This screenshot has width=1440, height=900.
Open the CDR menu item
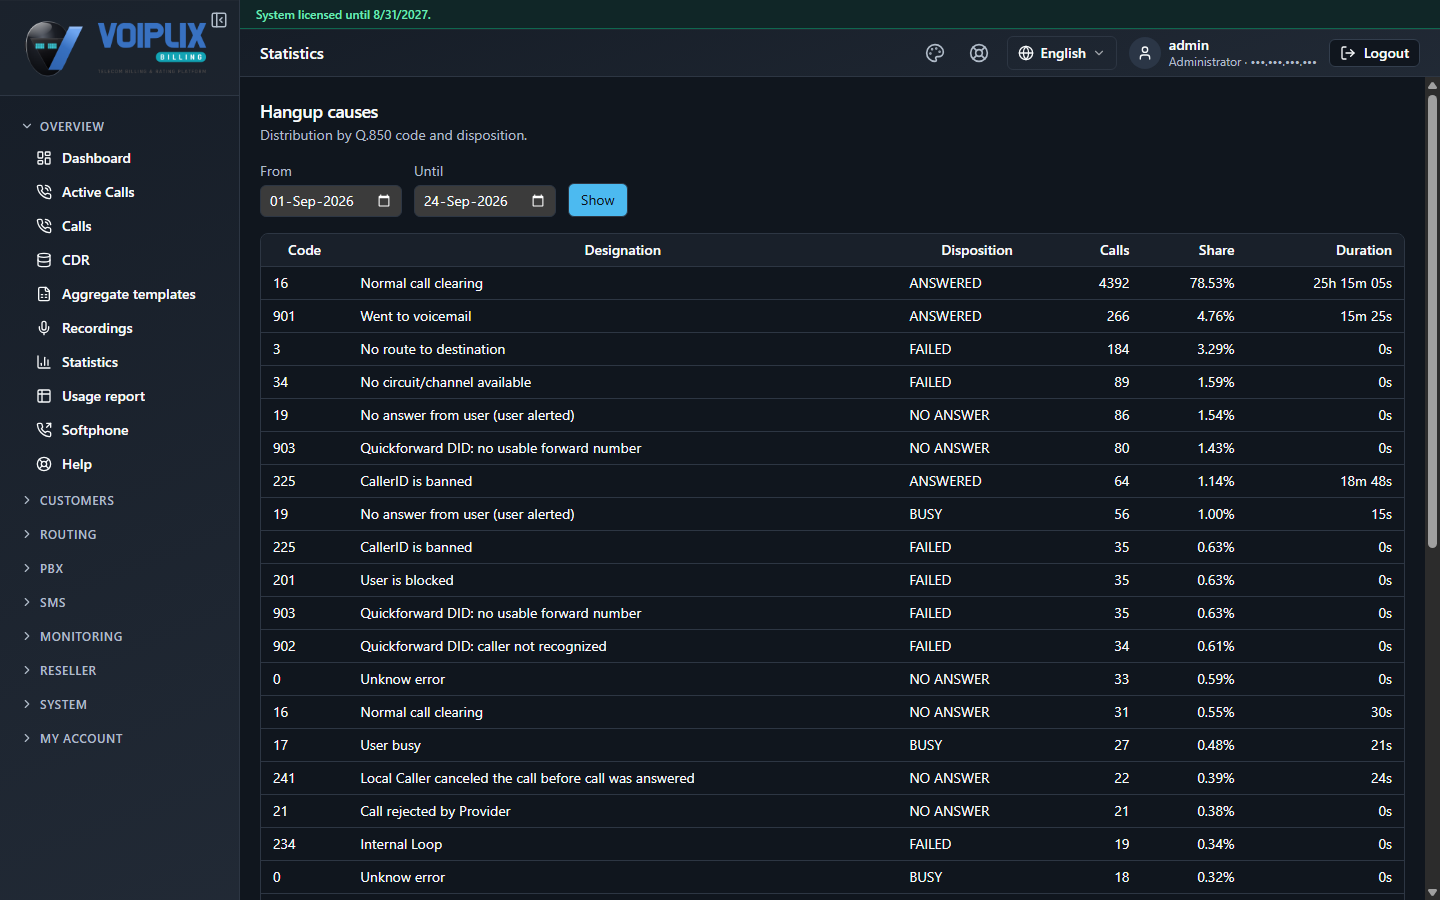(x=76, y=260)
